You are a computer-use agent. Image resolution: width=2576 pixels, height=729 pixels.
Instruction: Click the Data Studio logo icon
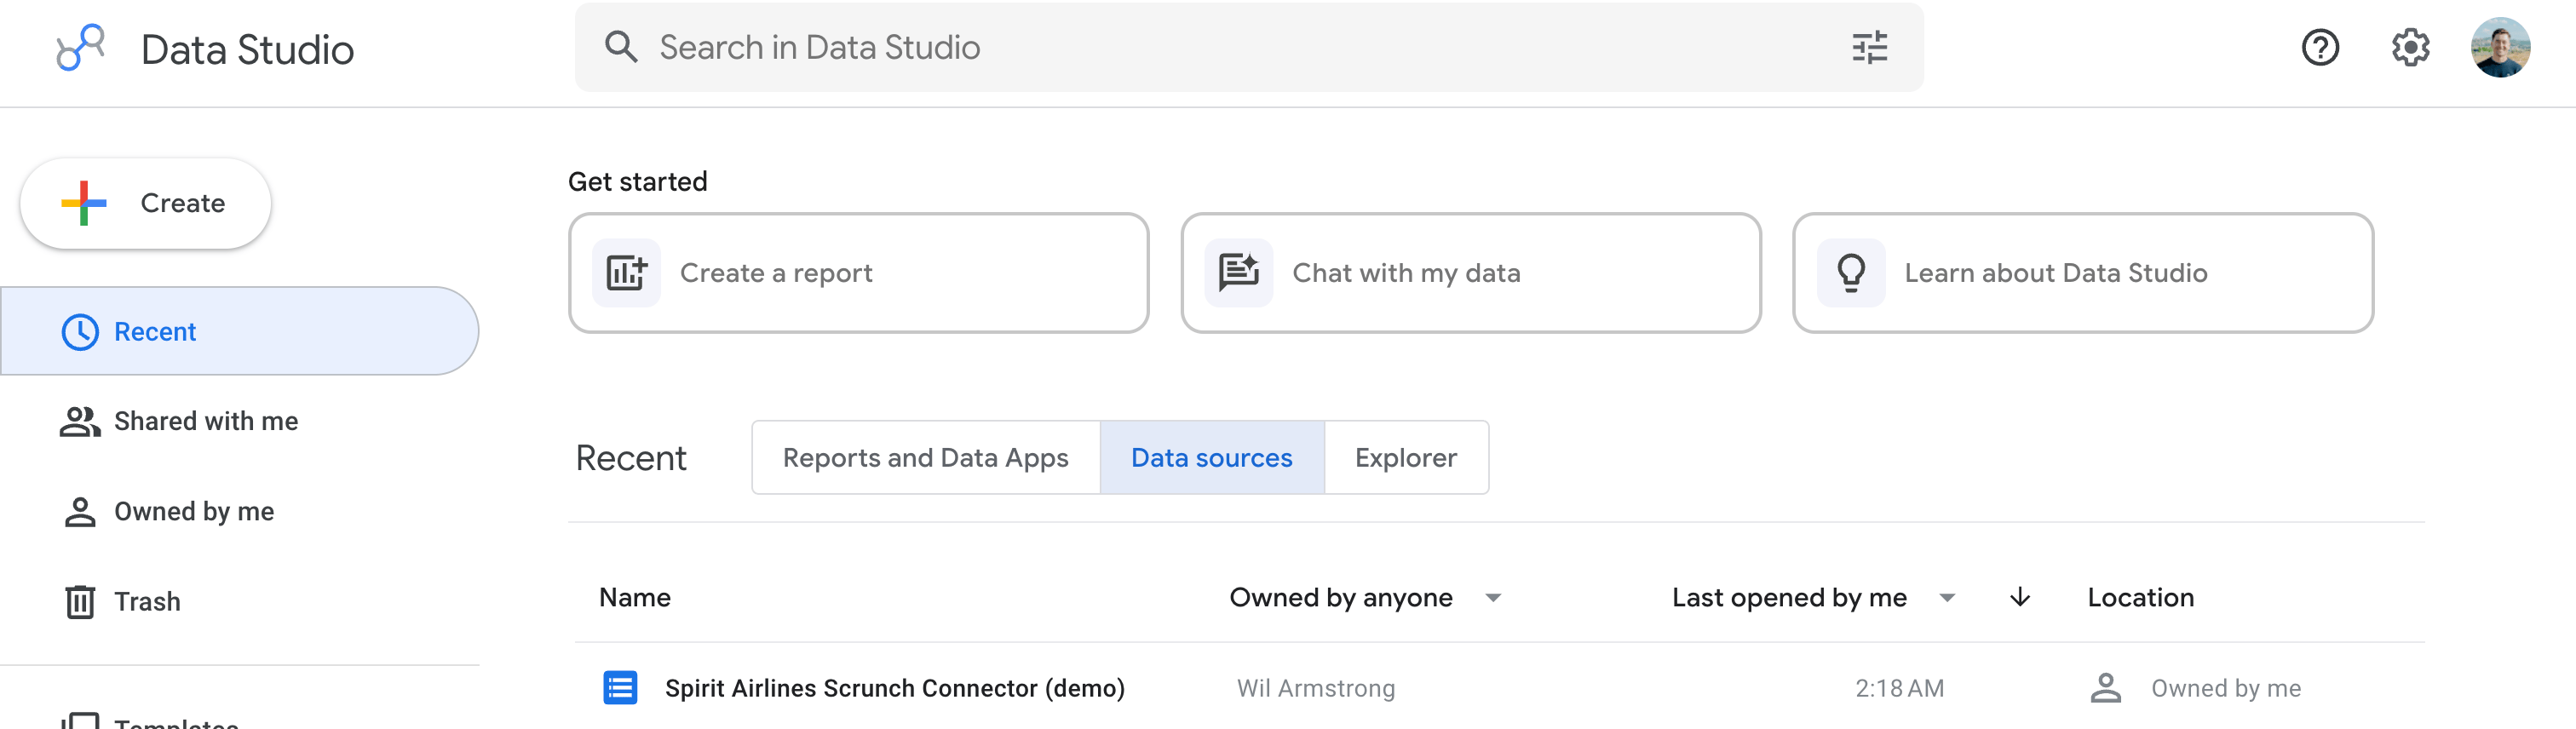click(81, 47)
